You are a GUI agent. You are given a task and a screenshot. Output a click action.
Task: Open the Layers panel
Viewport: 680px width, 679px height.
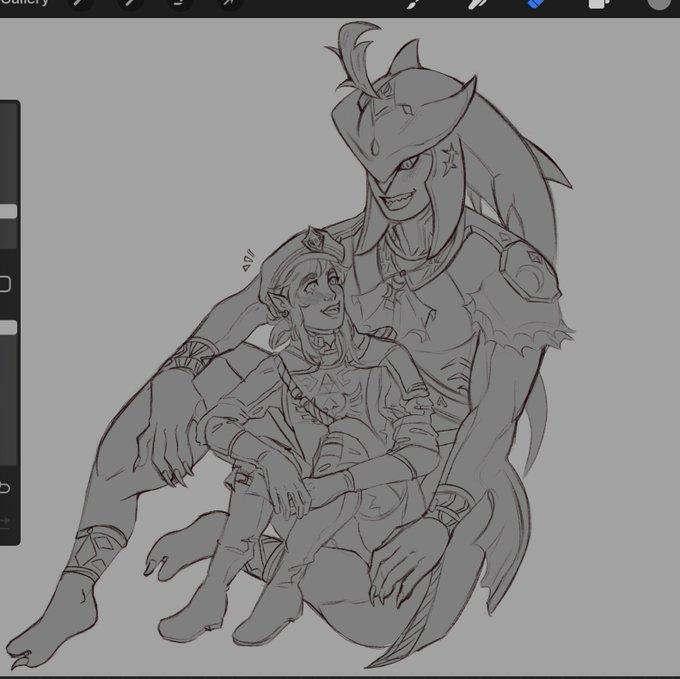598,3
